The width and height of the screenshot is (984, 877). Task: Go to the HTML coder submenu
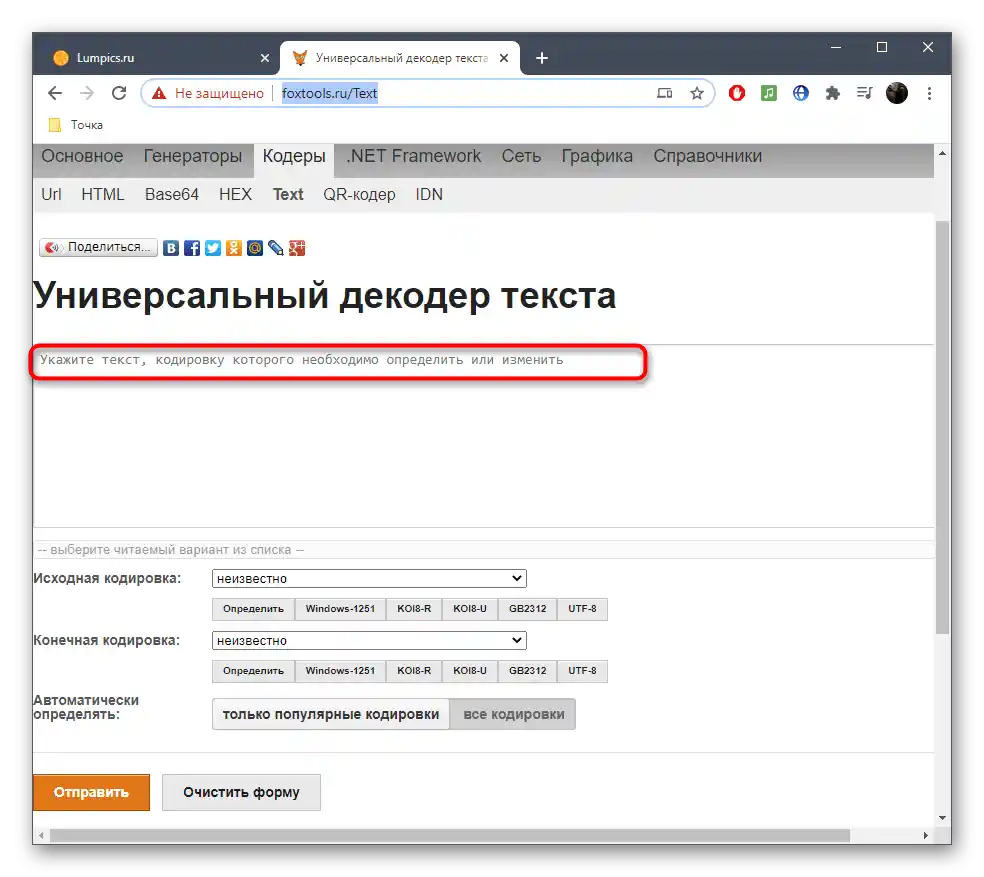103,195
